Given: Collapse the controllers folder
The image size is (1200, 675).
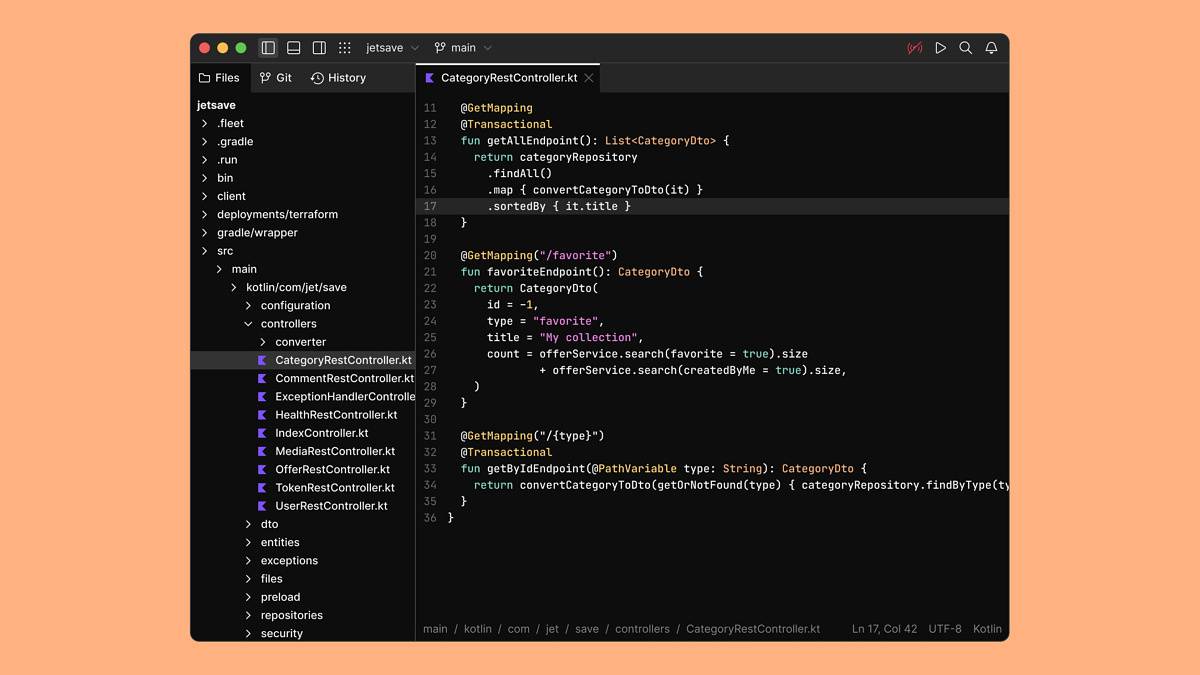Looking at the screenshot, I should coord(249,324).
